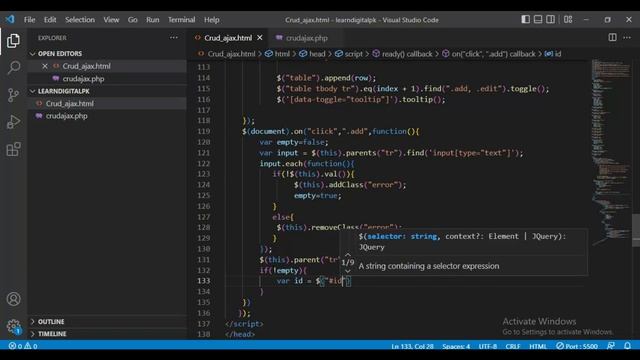Screen dimensions: 640x360
Task: Click line number 119 in the gutter
Action: tap(203, 131)
